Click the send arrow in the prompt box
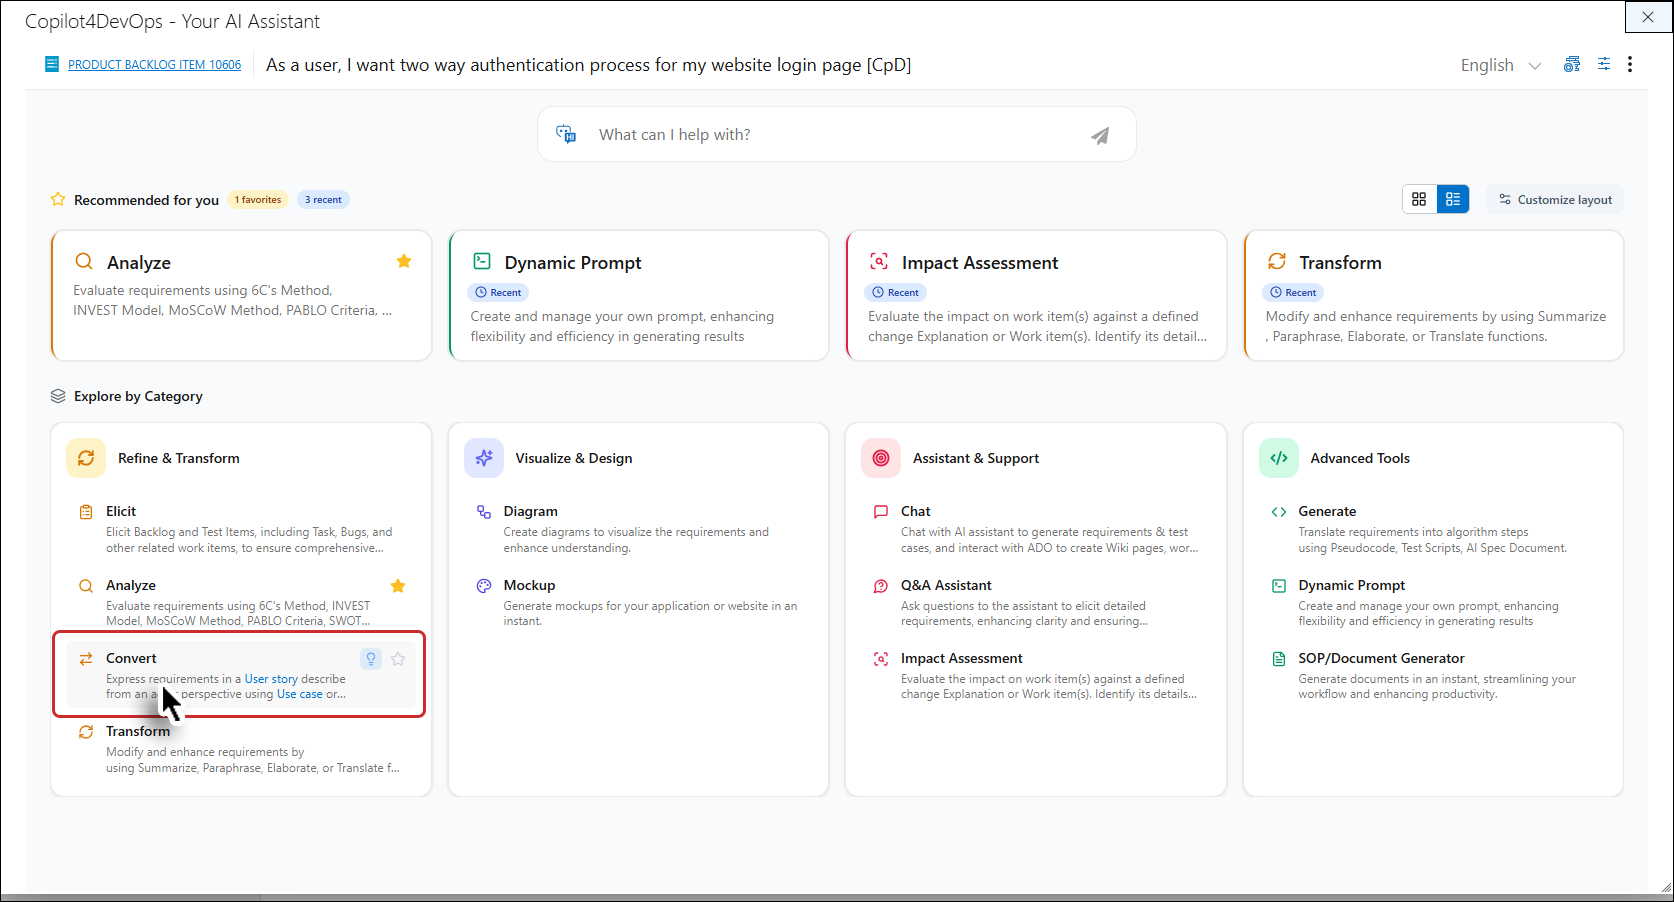1674x902 pixels. point(1099,135)
